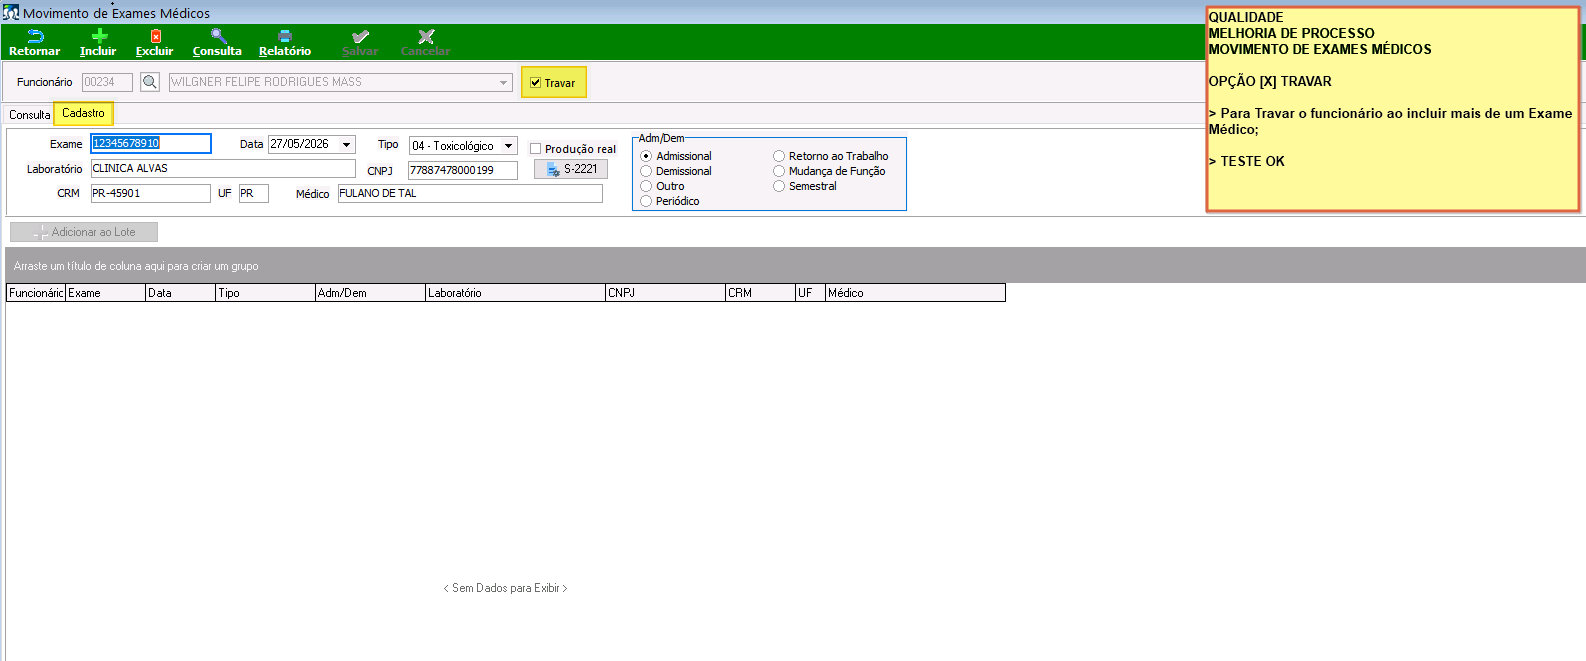This screenshot has height=661, width=1586.
Task: Sort grid by CNPJ column header
Action: click(665, 293)
